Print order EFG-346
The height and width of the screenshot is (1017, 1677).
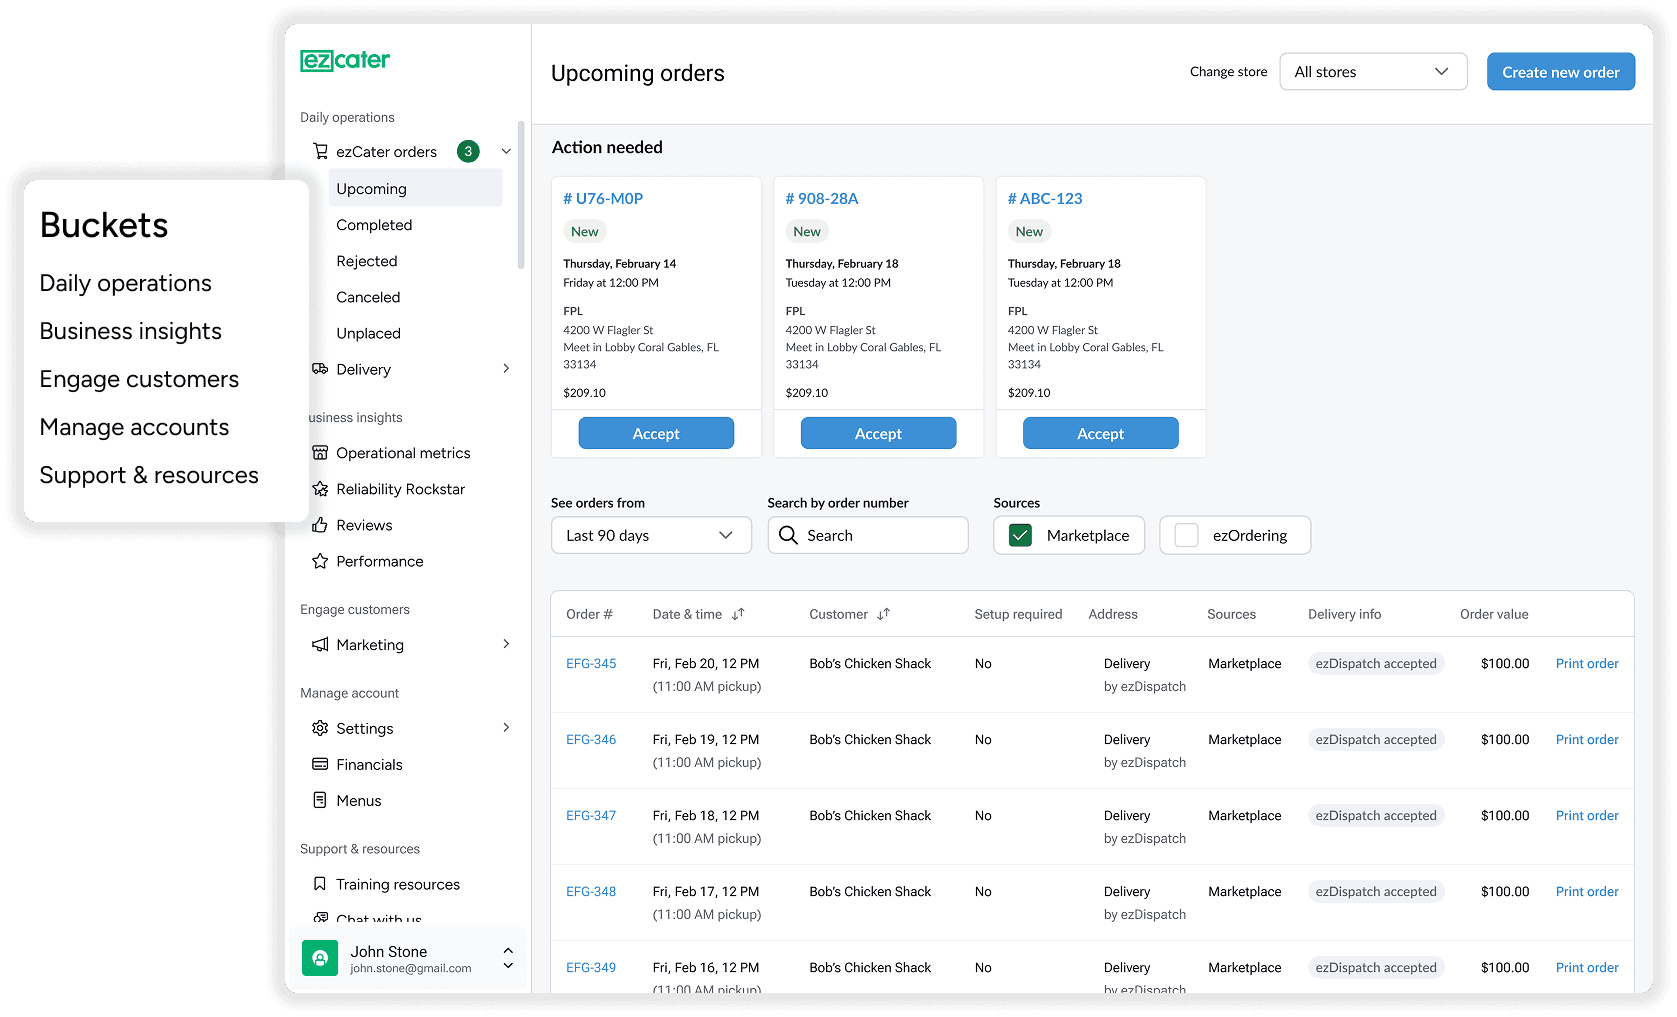(x=1587, y=739)
